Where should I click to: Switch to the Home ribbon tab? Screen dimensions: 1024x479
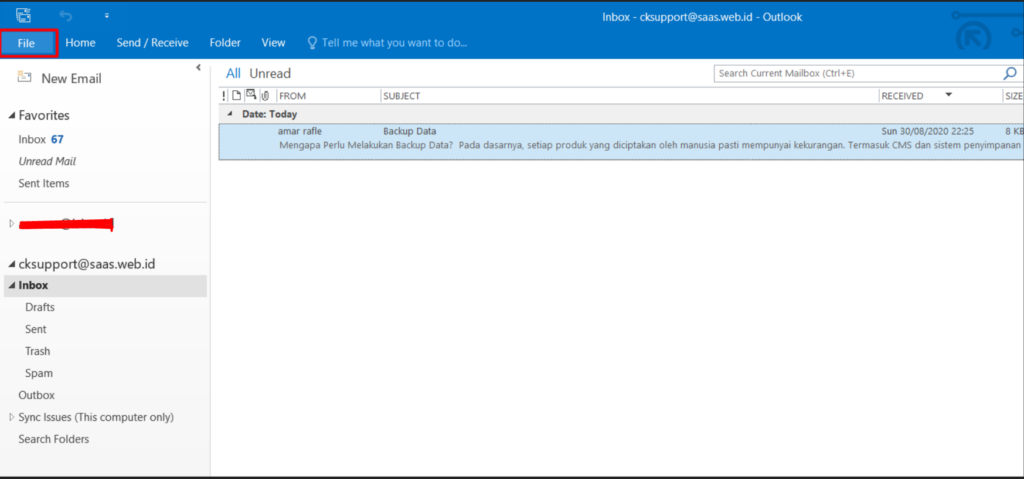(x=80, y=42)
